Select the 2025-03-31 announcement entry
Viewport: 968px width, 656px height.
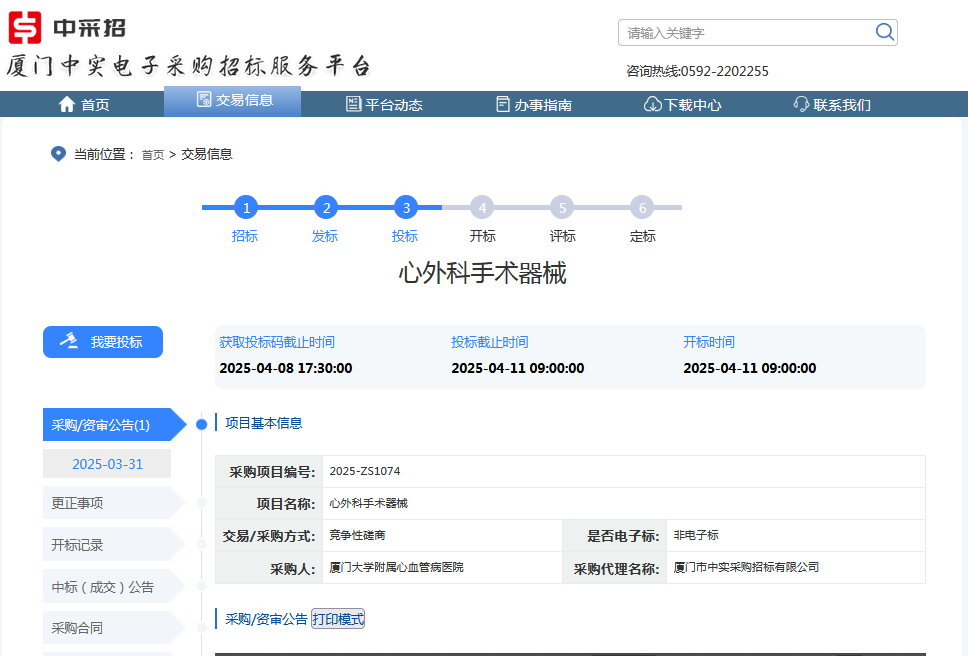106,463
